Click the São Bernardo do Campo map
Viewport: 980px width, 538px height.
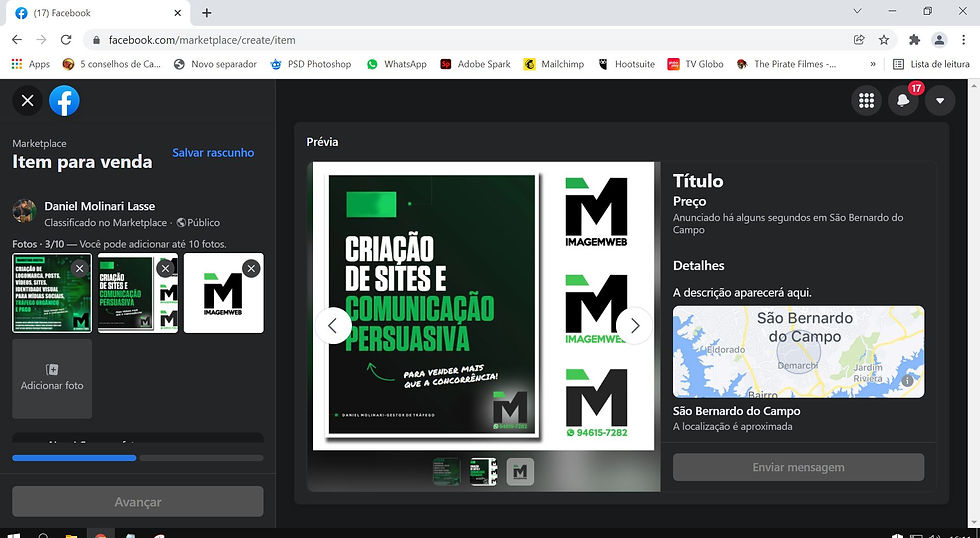798,352
